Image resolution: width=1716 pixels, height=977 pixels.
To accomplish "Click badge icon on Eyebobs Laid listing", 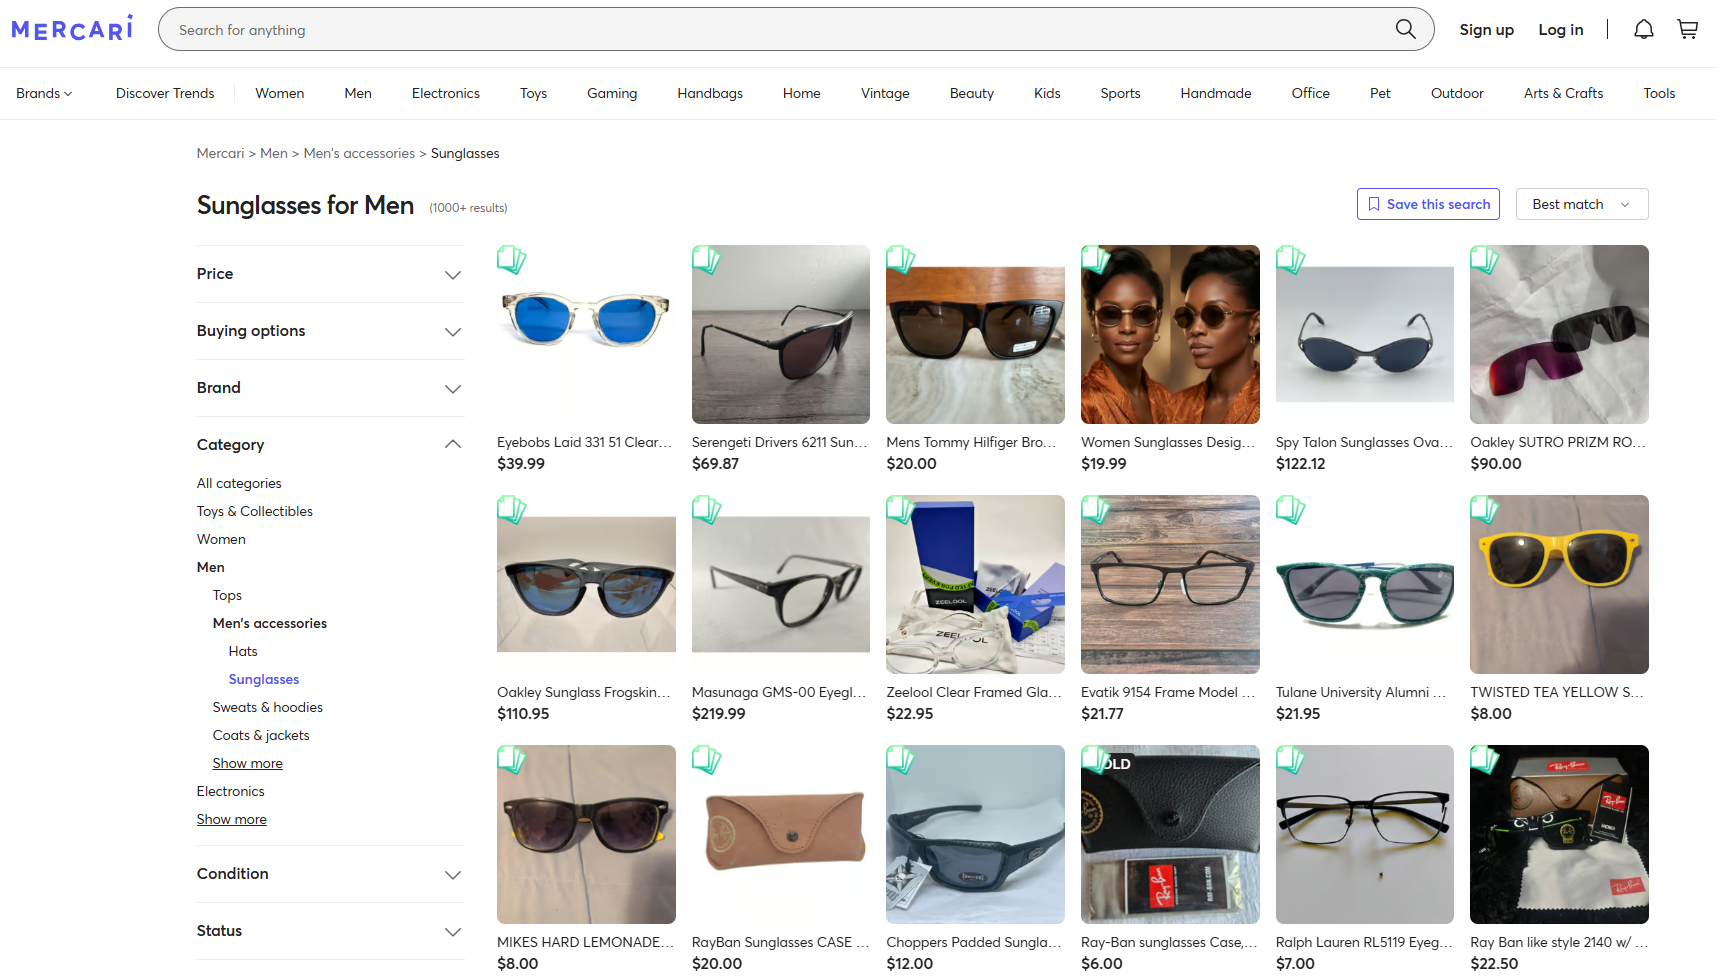I will (512, 260).
